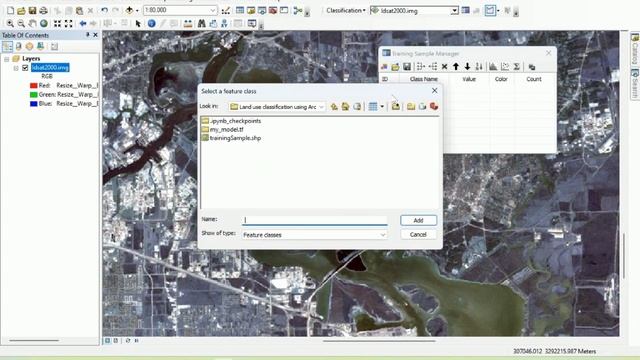
Task: Zoom to Full Extent globe icon
Action: point(44,24)
